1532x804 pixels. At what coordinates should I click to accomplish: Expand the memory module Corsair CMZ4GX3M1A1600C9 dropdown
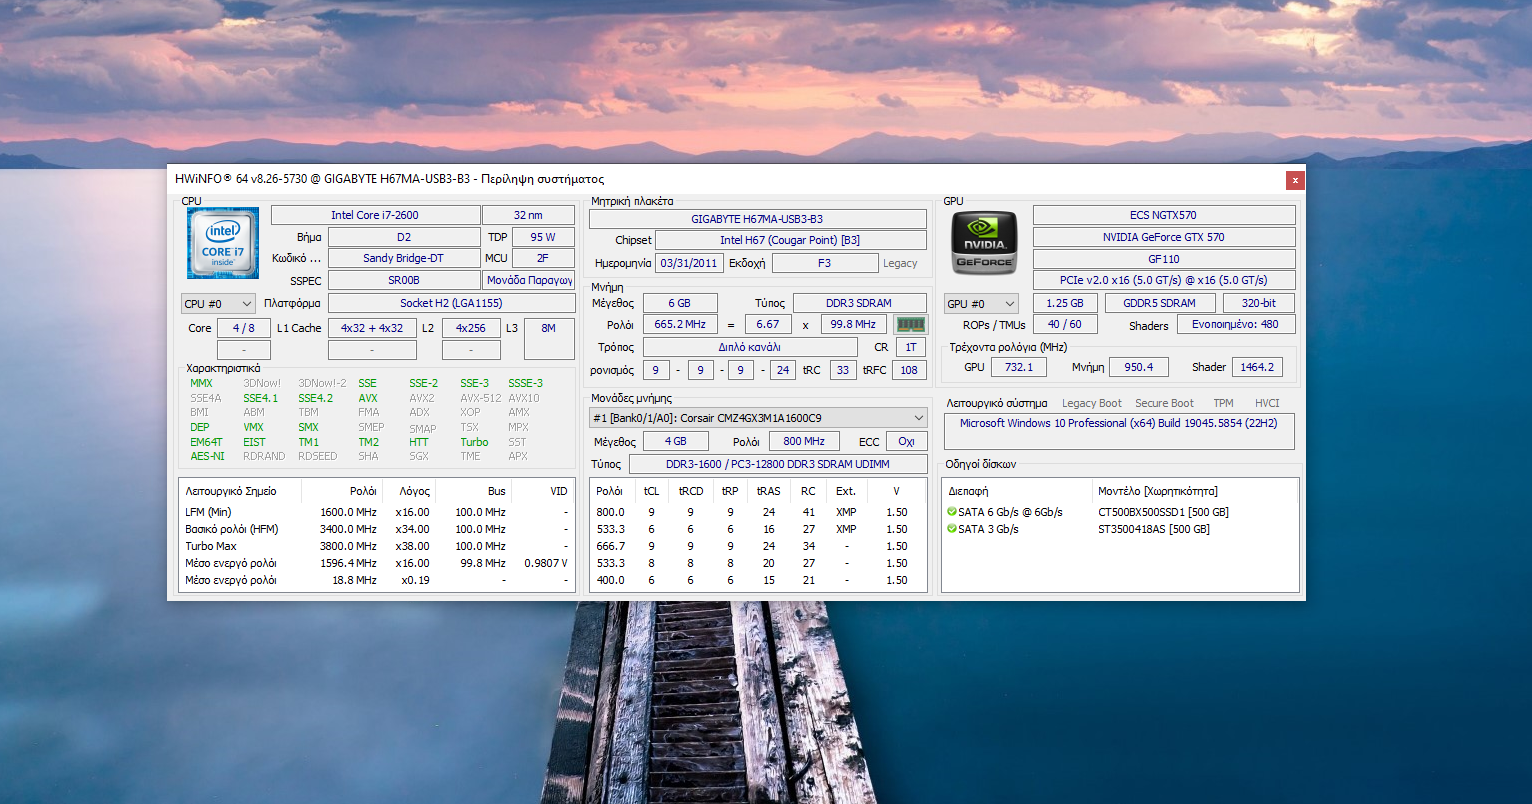click(758, 418)
